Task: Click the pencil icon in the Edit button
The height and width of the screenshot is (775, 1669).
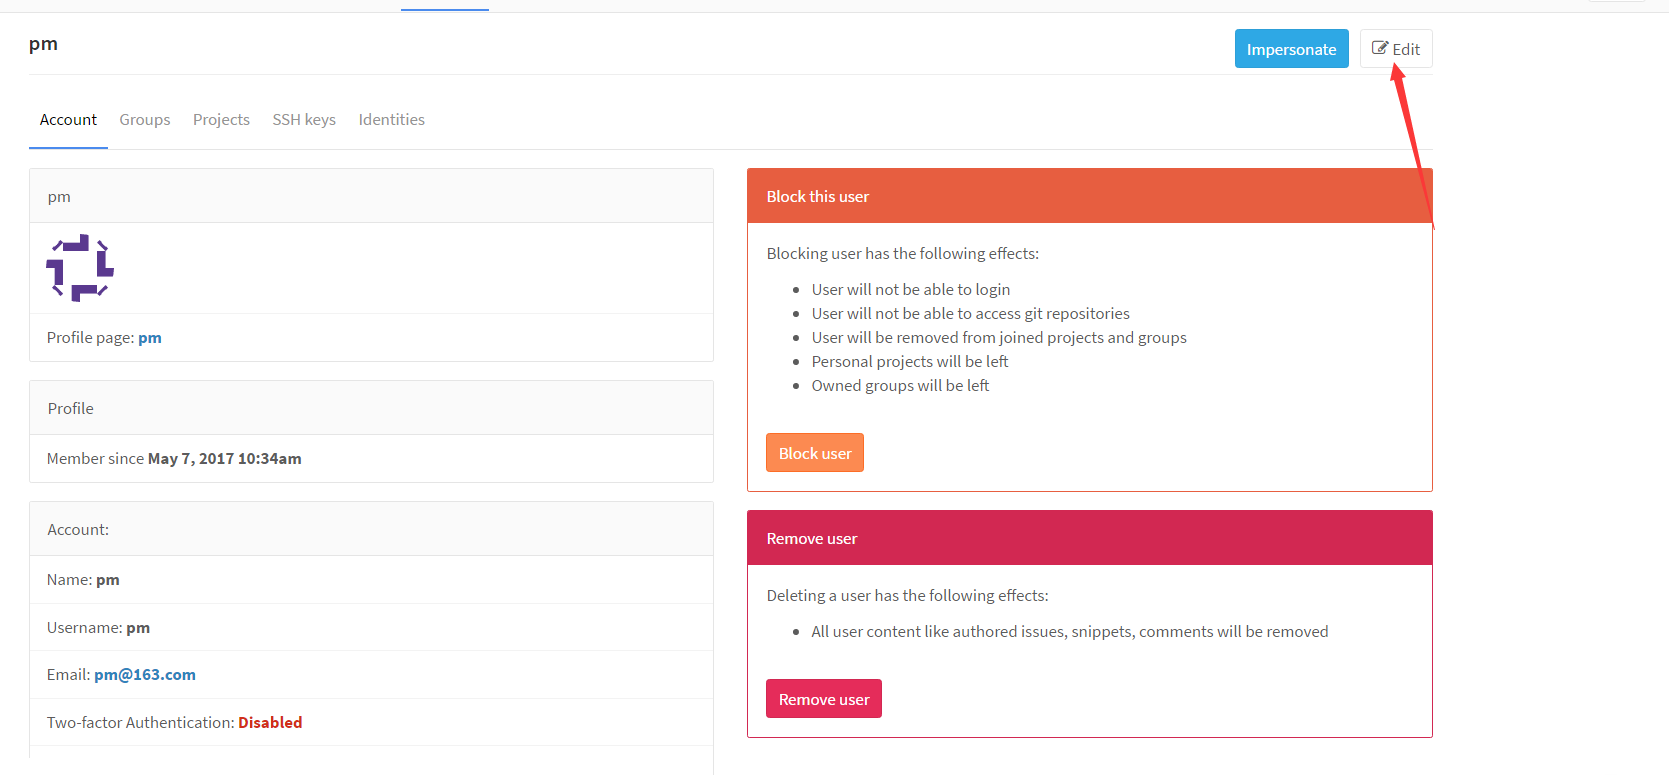Action: [x=1379, y=48]
